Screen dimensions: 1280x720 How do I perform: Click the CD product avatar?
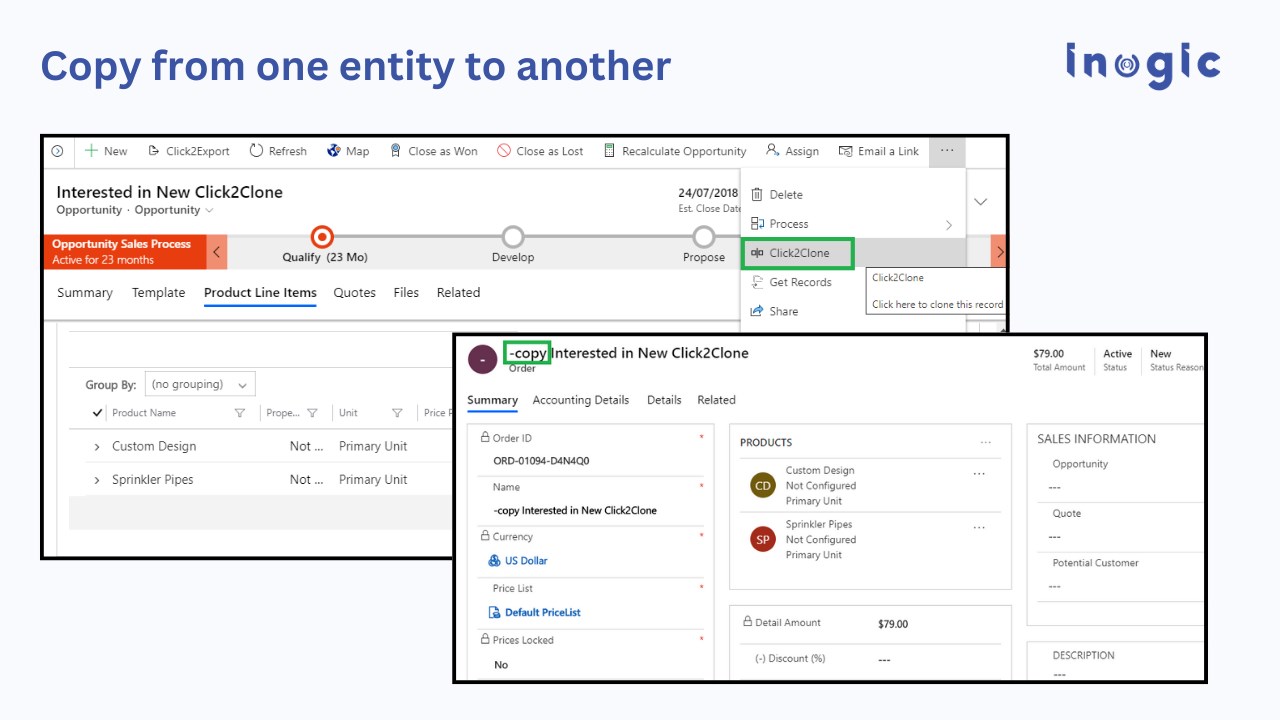click(x=763, y=486)
